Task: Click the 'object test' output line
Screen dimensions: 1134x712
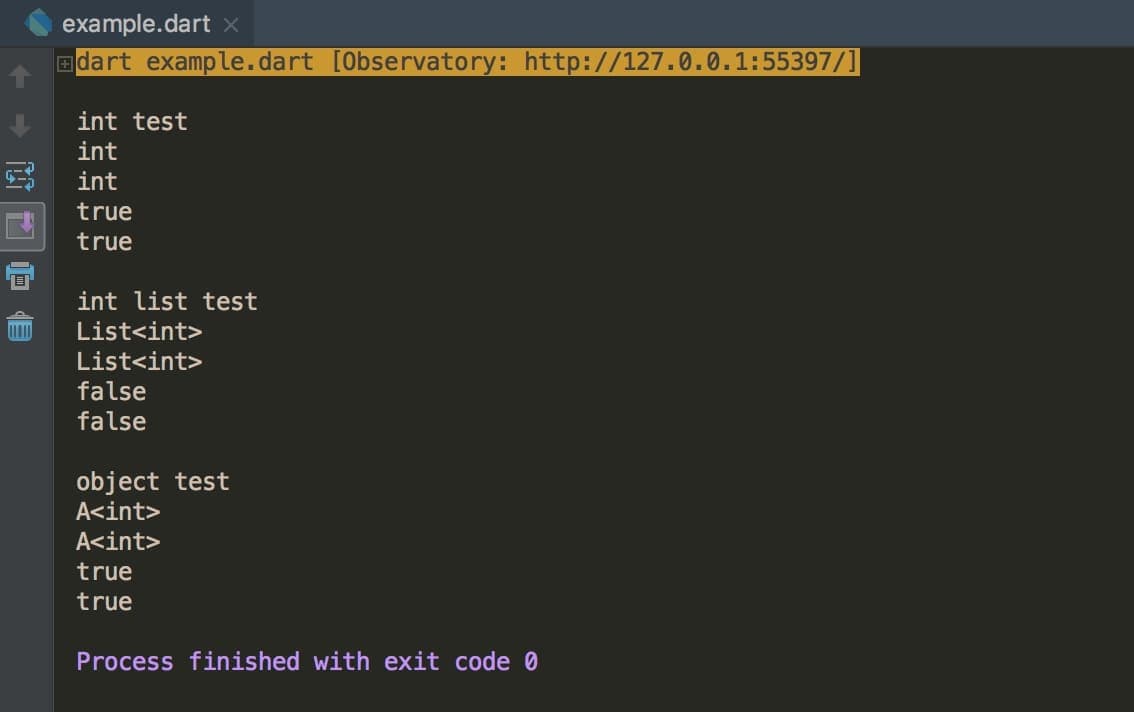Action: pos(153,482)
